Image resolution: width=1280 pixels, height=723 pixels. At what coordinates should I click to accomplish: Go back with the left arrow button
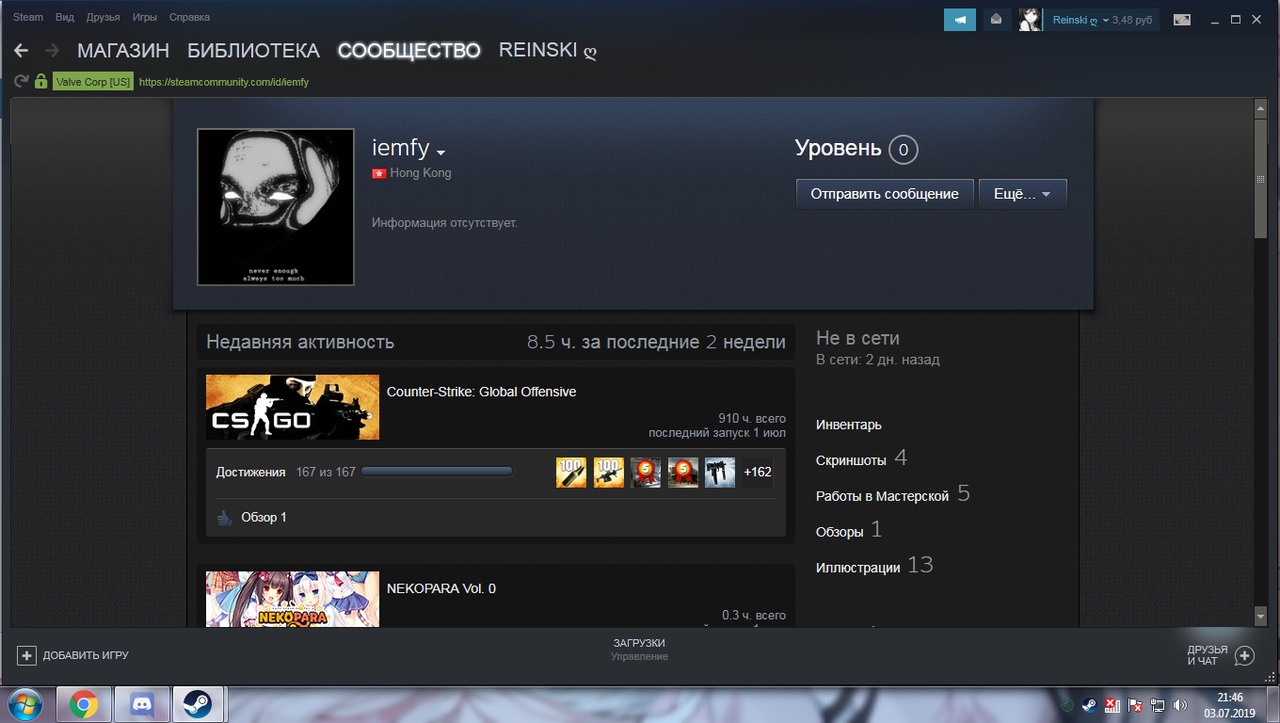pyautogui.click(x=21, y=50)
